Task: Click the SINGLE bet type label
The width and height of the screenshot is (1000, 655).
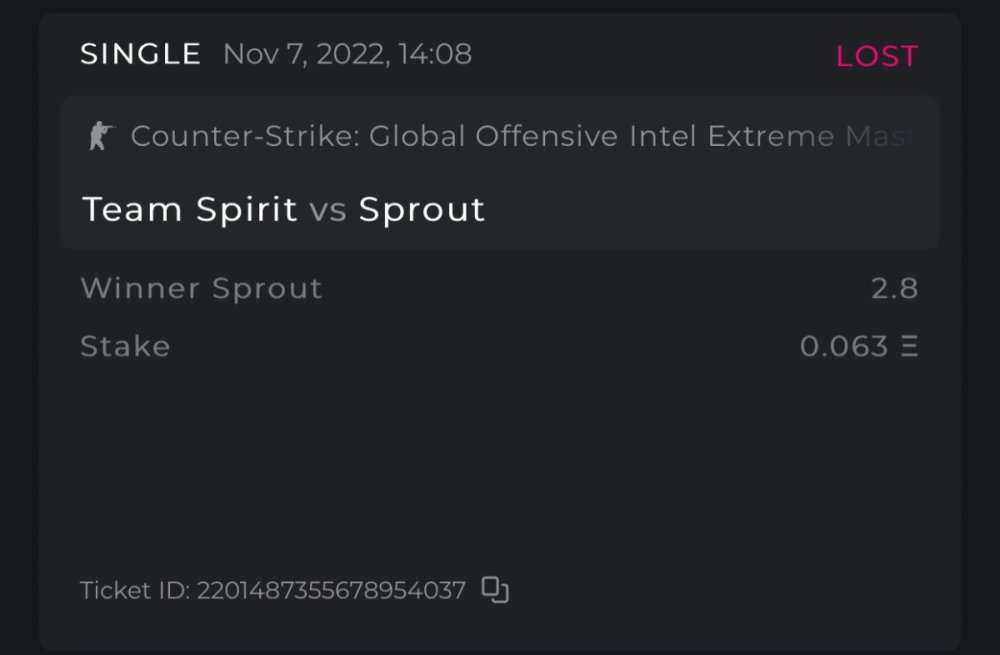Action: pos(140,54)
